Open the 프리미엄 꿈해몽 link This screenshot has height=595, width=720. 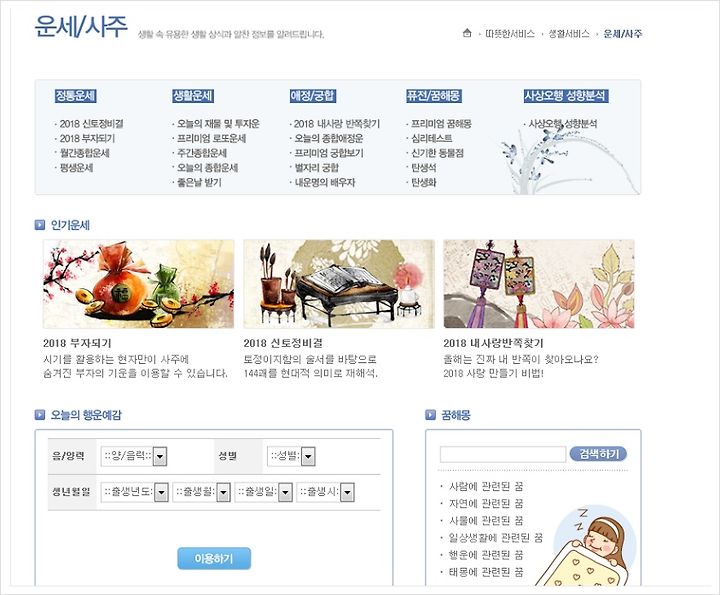tap(441, 123)
